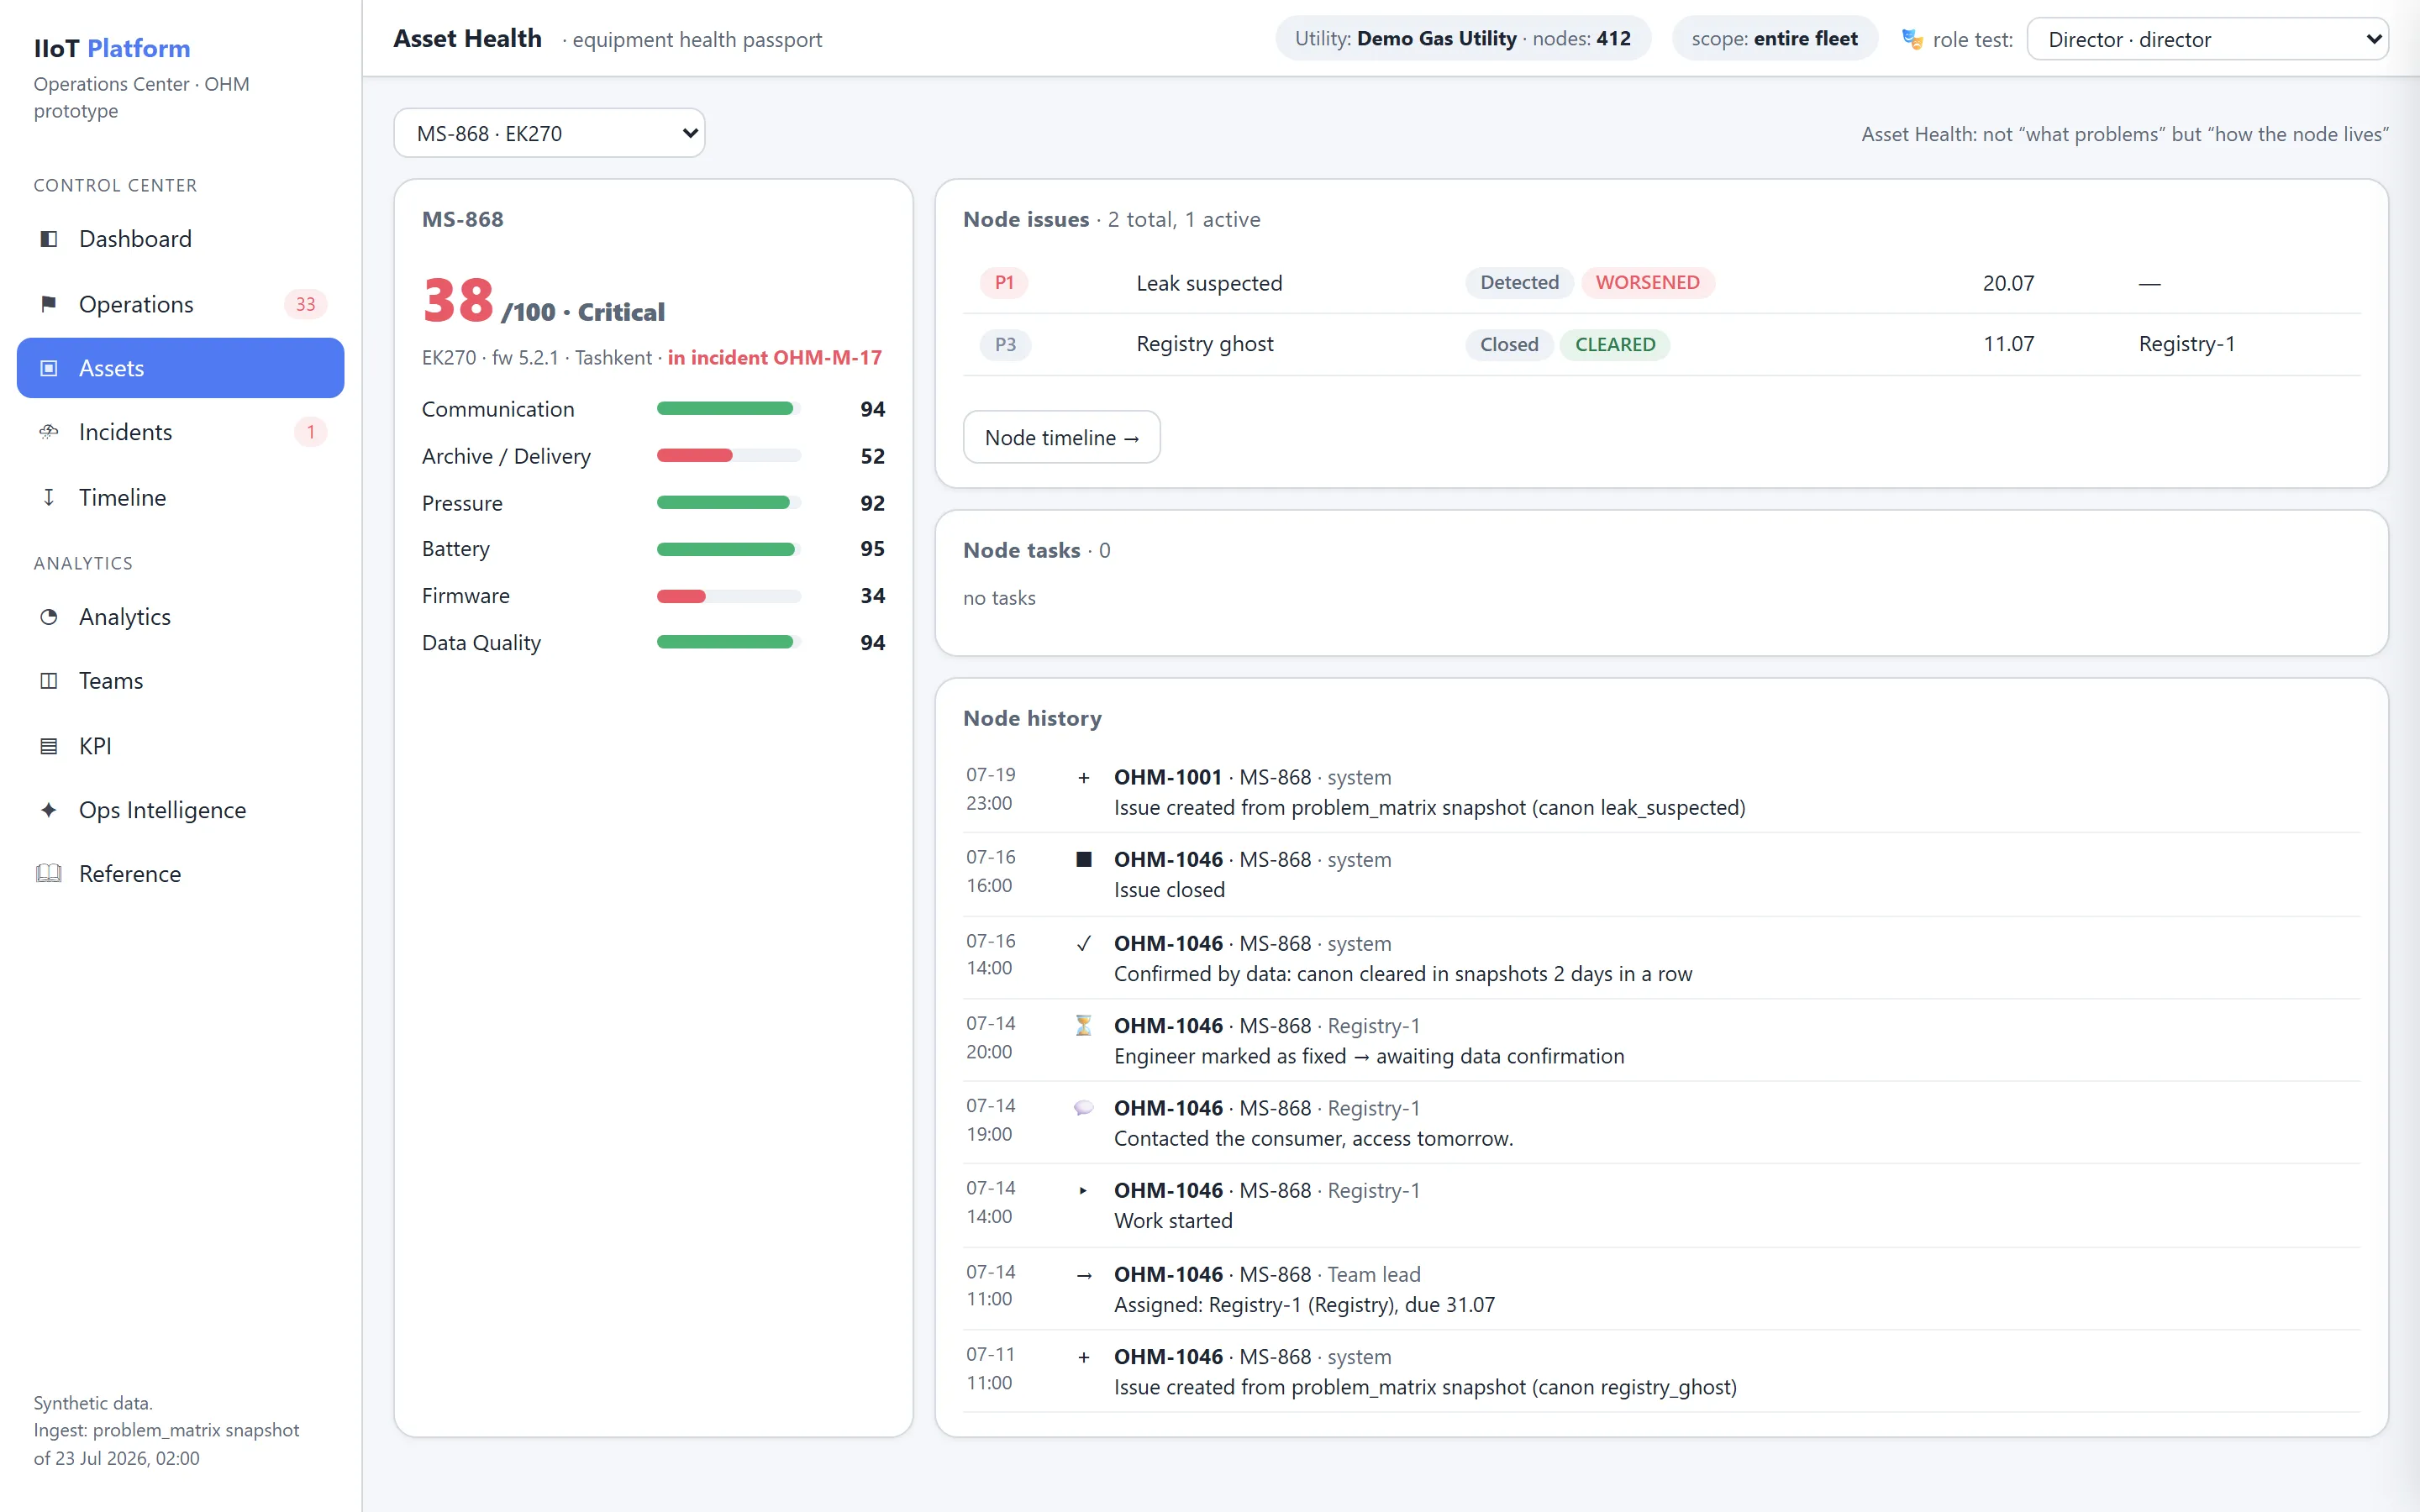Follow the in incident OHM-M-17 link

tap(775, 358)
